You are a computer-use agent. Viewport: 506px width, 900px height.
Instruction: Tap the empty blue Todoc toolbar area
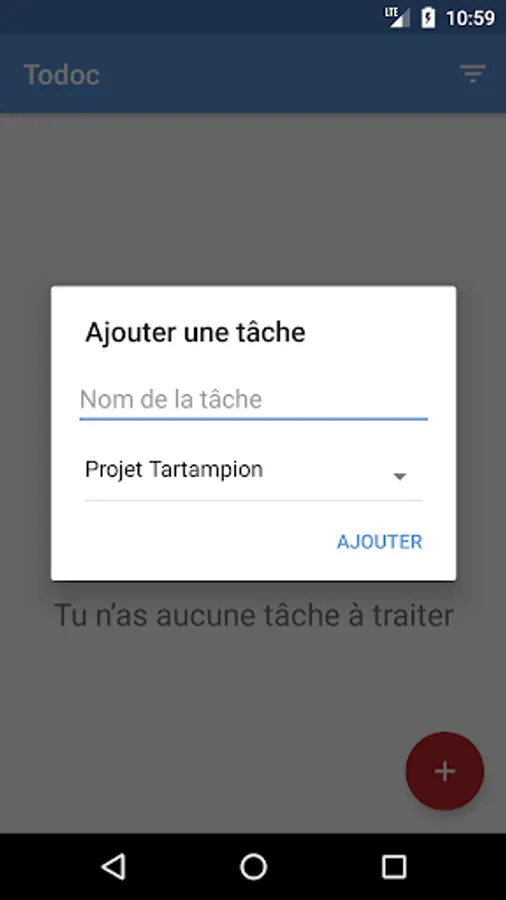(x=275, y=74)
